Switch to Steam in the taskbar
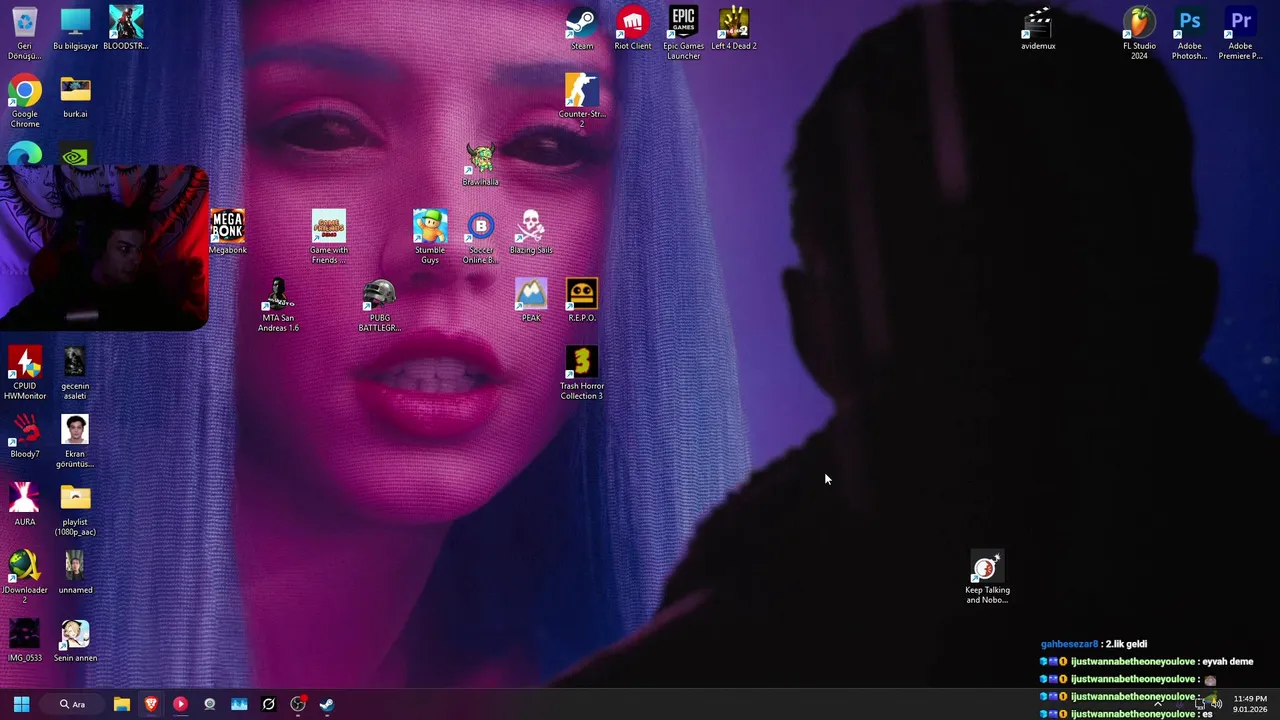Image resolution: width=1280 pixels, height=720 pixels. (x=327, y=704)
